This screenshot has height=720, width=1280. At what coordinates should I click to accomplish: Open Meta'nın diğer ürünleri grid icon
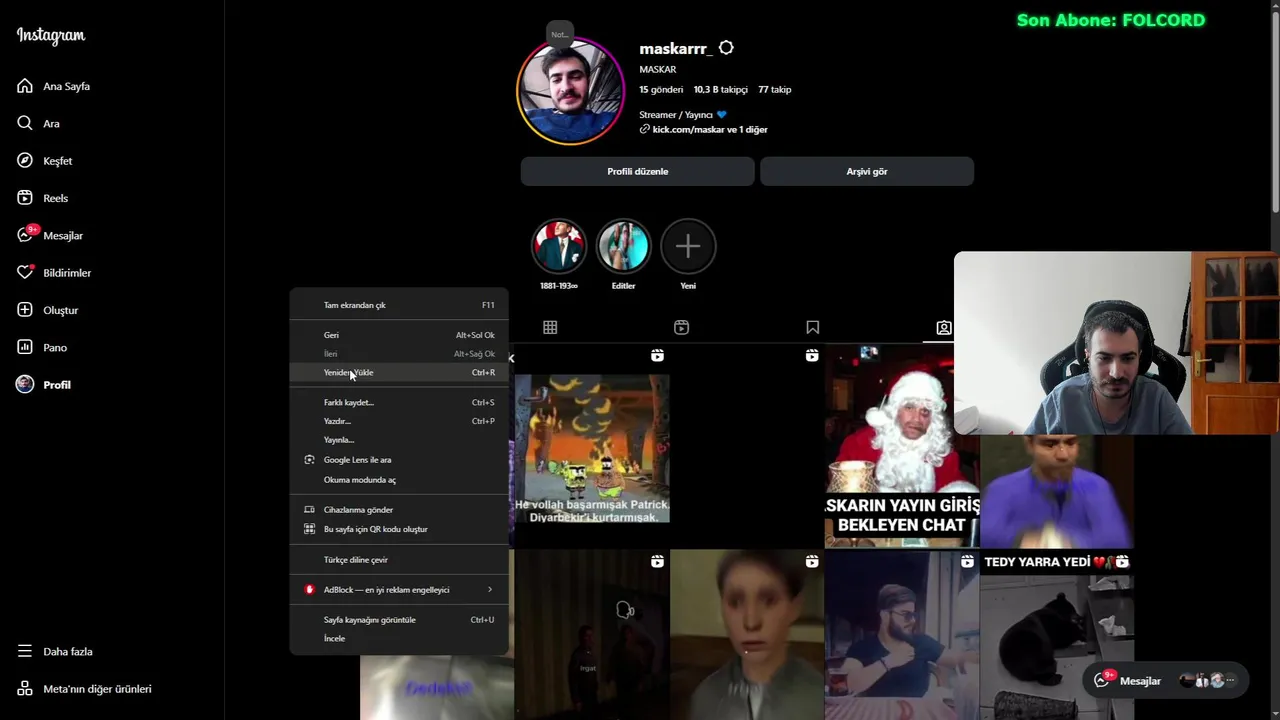click(25, 689)
